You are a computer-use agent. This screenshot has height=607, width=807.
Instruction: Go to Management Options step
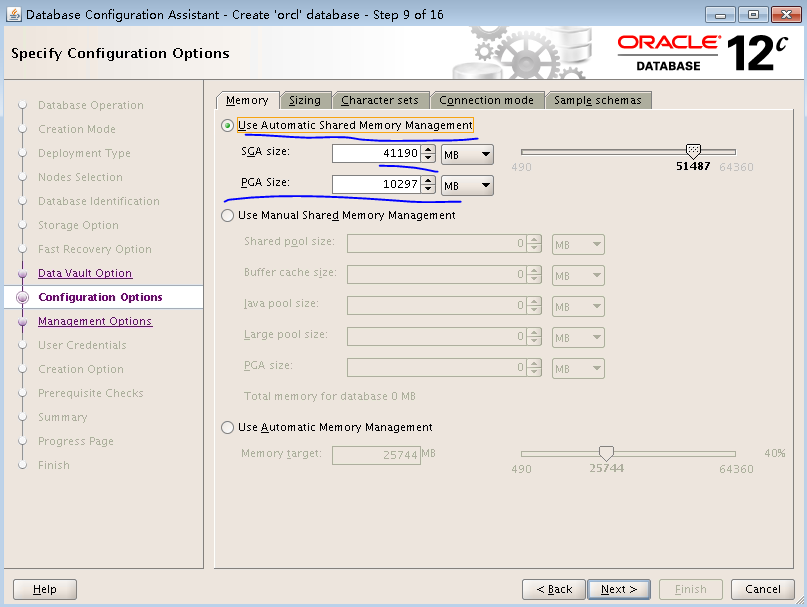coord(95,321)
